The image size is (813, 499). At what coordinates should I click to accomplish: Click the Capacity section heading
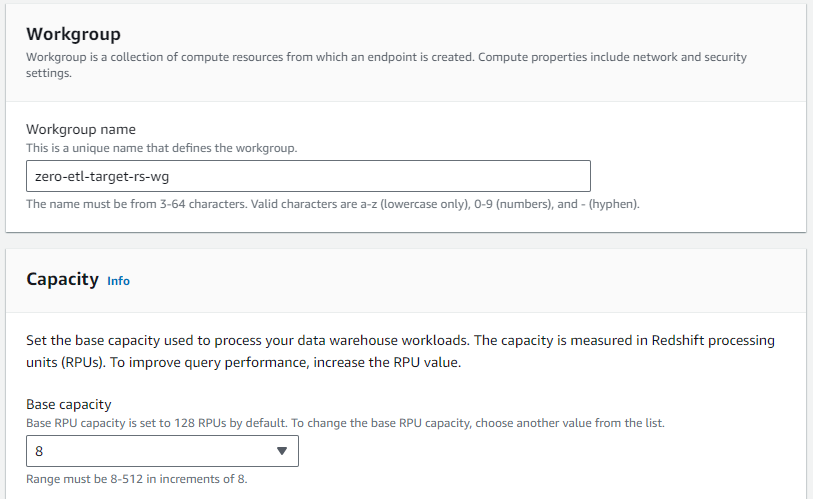(x=62, y=279)
